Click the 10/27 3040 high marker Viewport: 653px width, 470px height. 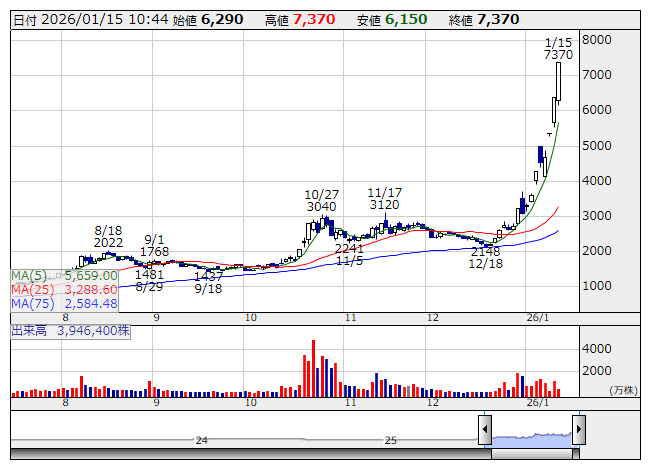click(321, 200)
